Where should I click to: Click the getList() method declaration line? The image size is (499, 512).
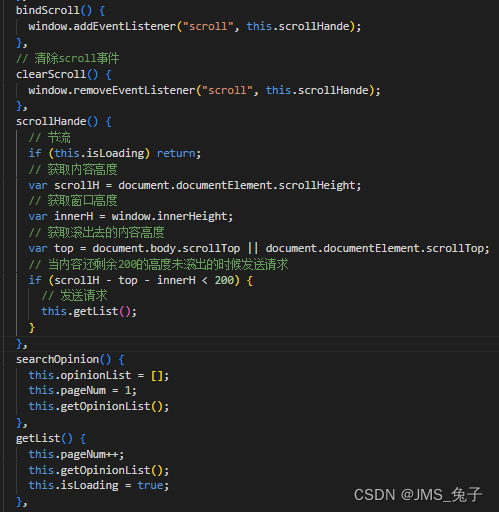click(x=51, y=438)
